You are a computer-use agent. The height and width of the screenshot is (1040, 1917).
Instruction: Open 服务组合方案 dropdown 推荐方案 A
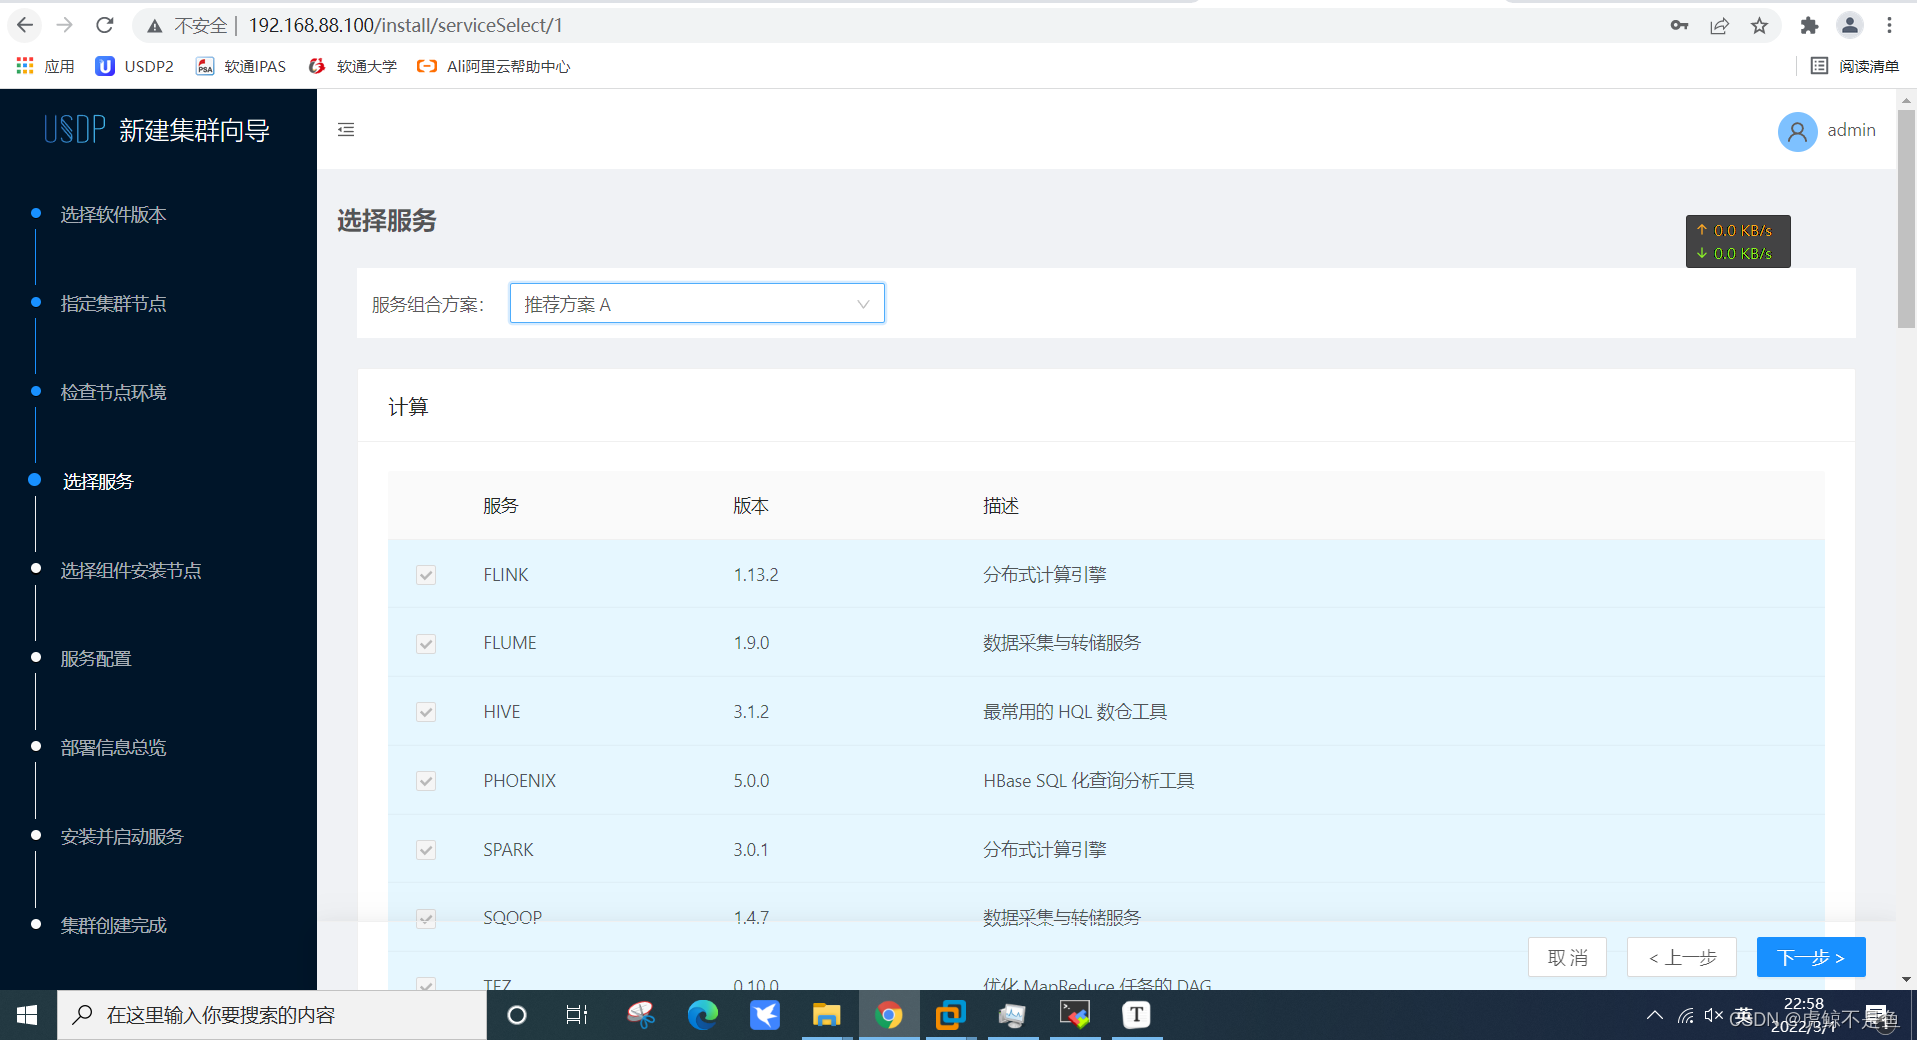pos(697,303)
